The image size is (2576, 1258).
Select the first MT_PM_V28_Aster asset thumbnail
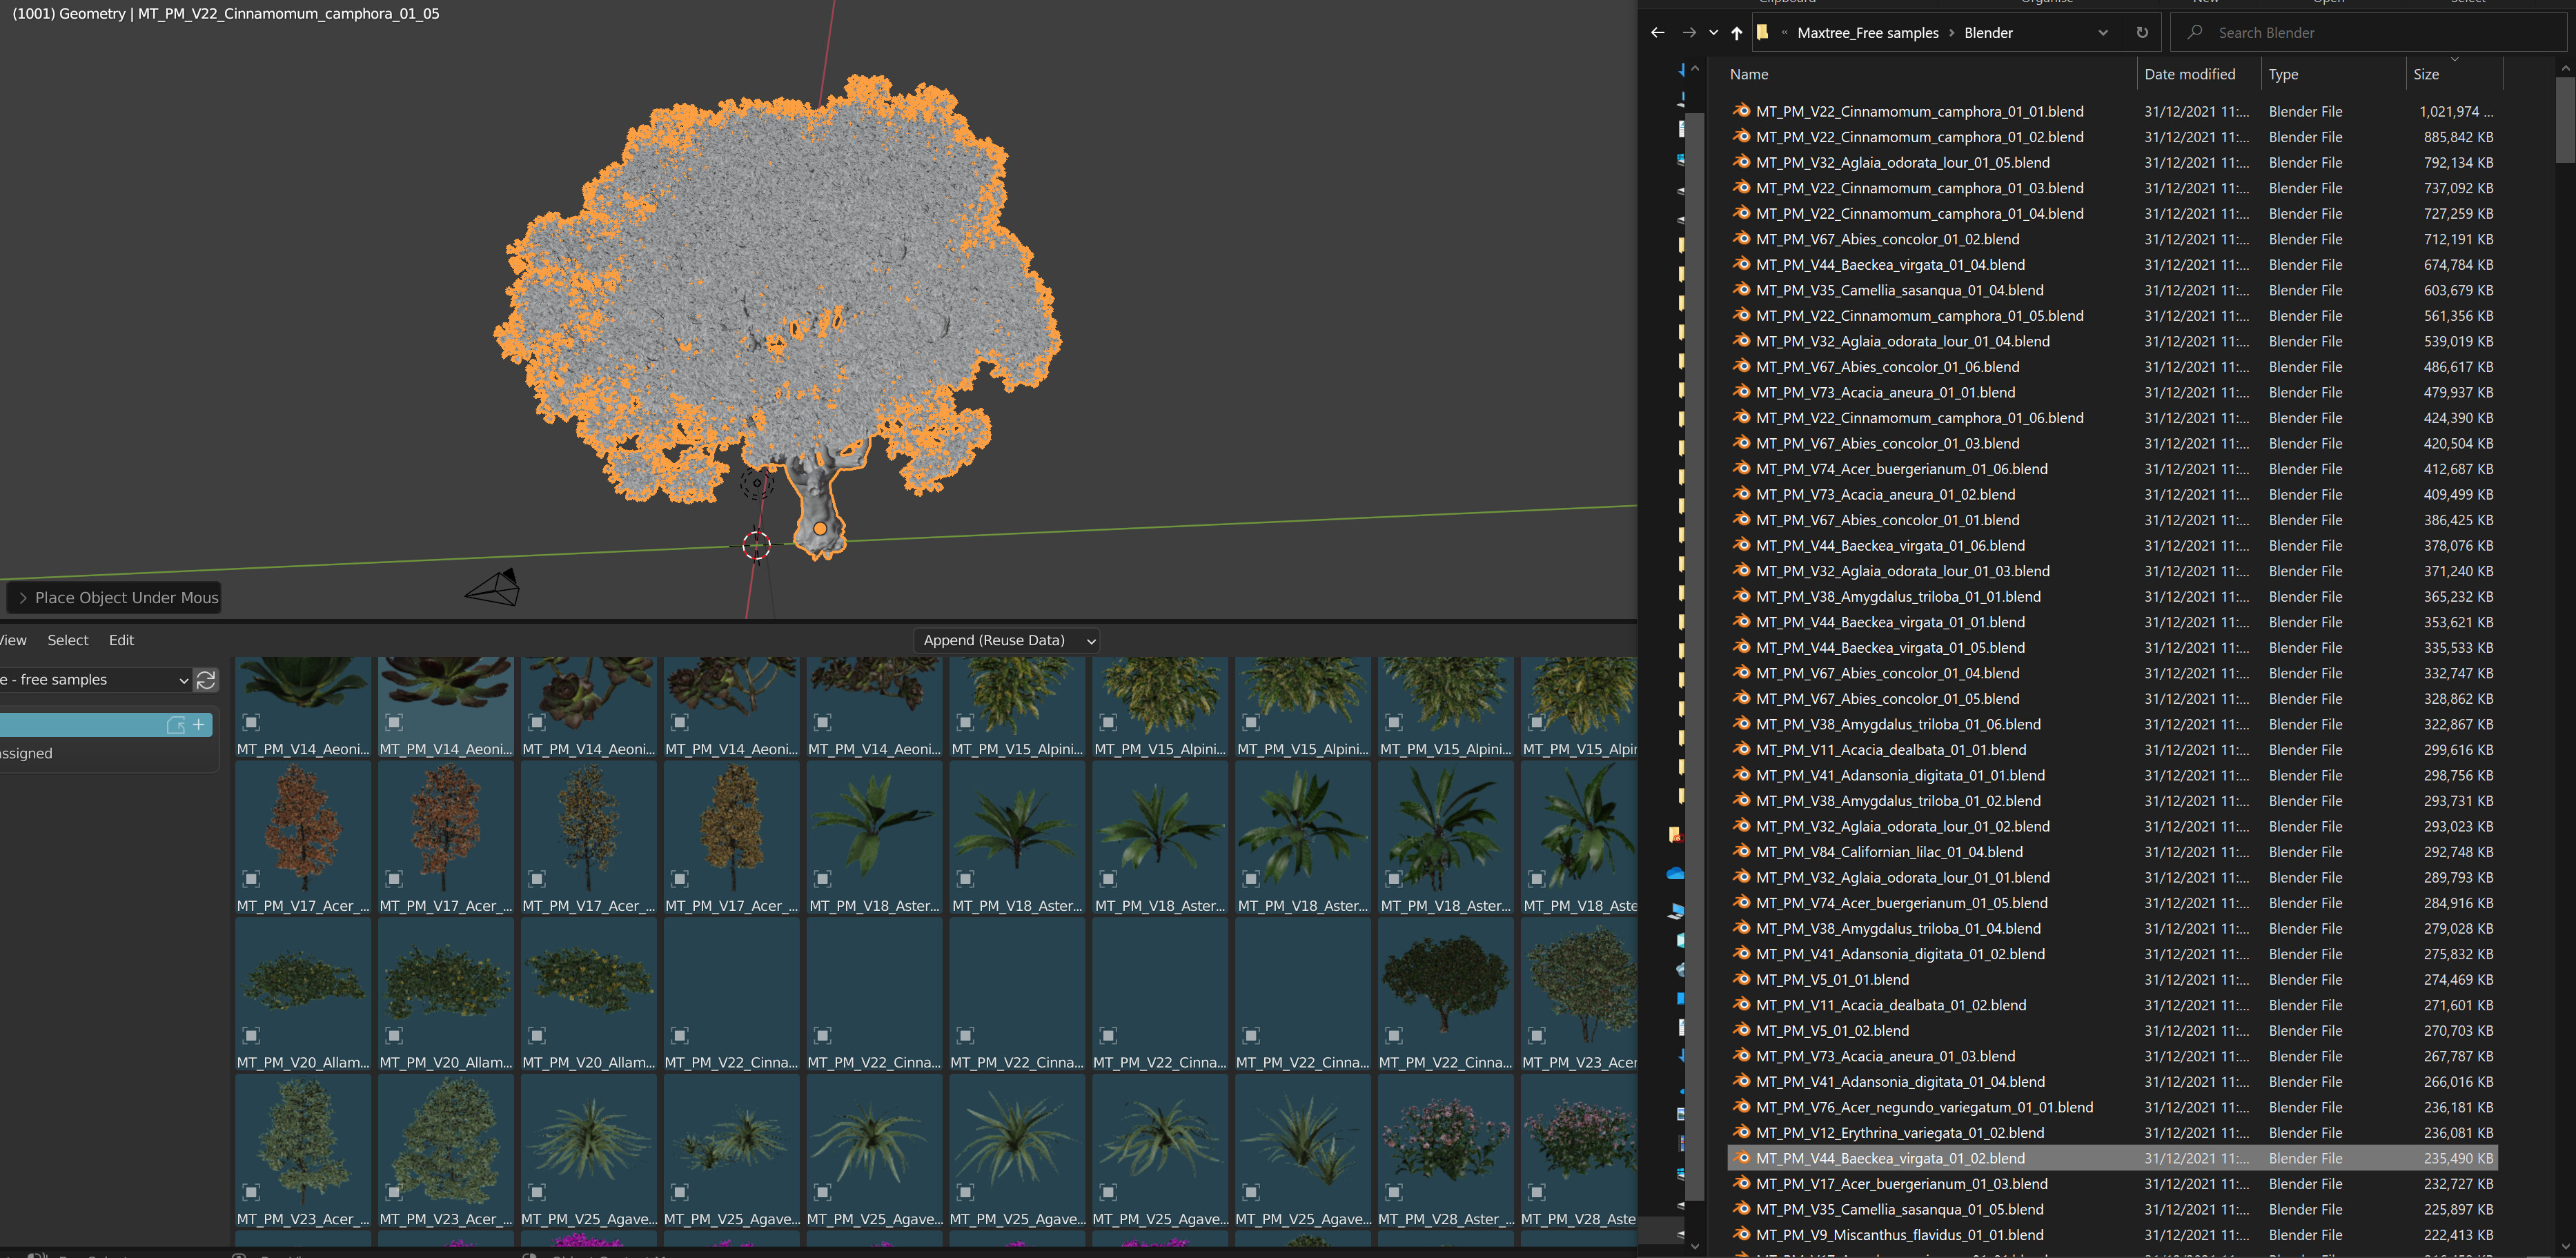(x=1445, y=1145)
